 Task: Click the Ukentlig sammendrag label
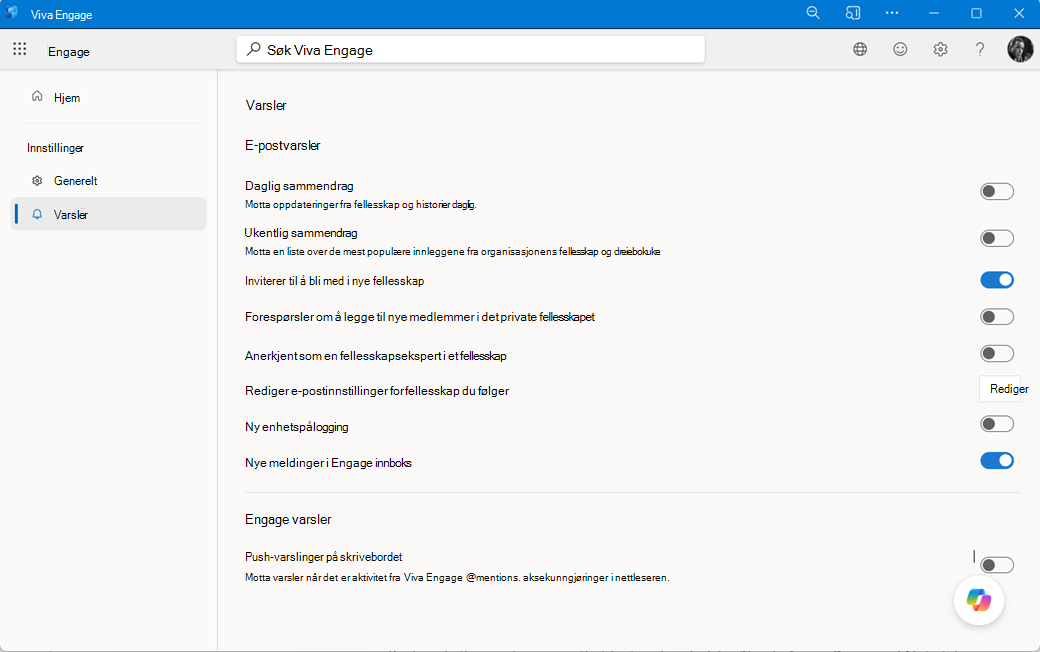pyautogui.click(x=301, y=233)
